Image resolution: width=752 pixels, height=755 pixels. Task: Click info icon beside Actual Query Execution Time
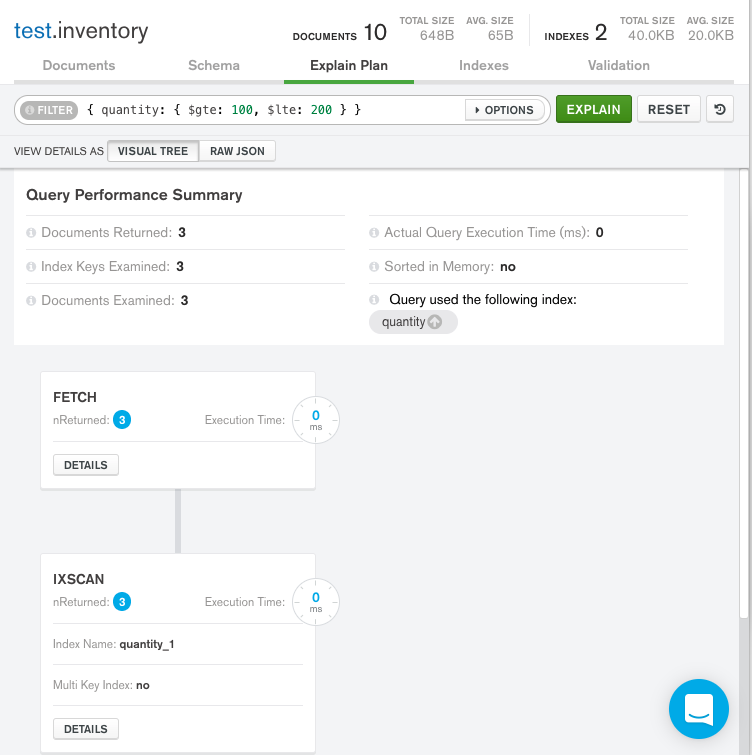[x=375, y=233]
